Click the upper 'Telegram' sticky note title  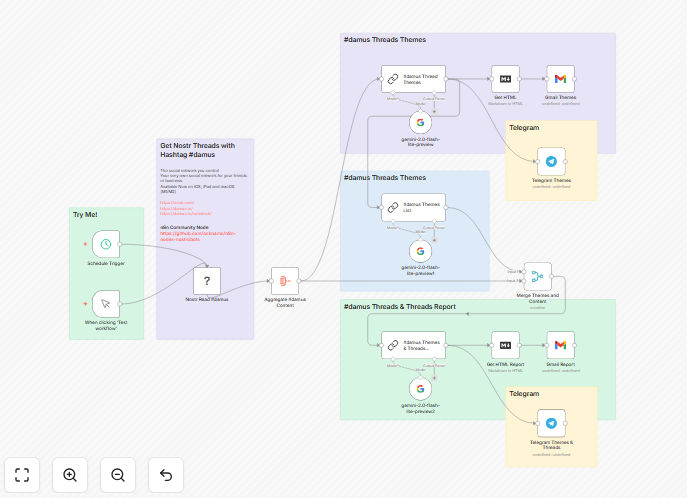click(524, 127)
